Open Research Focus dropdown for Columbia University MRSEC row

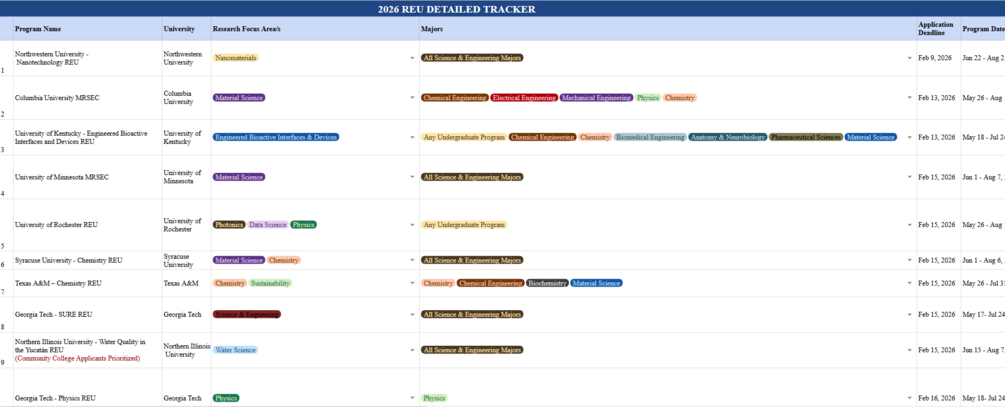tap(412, 98)
